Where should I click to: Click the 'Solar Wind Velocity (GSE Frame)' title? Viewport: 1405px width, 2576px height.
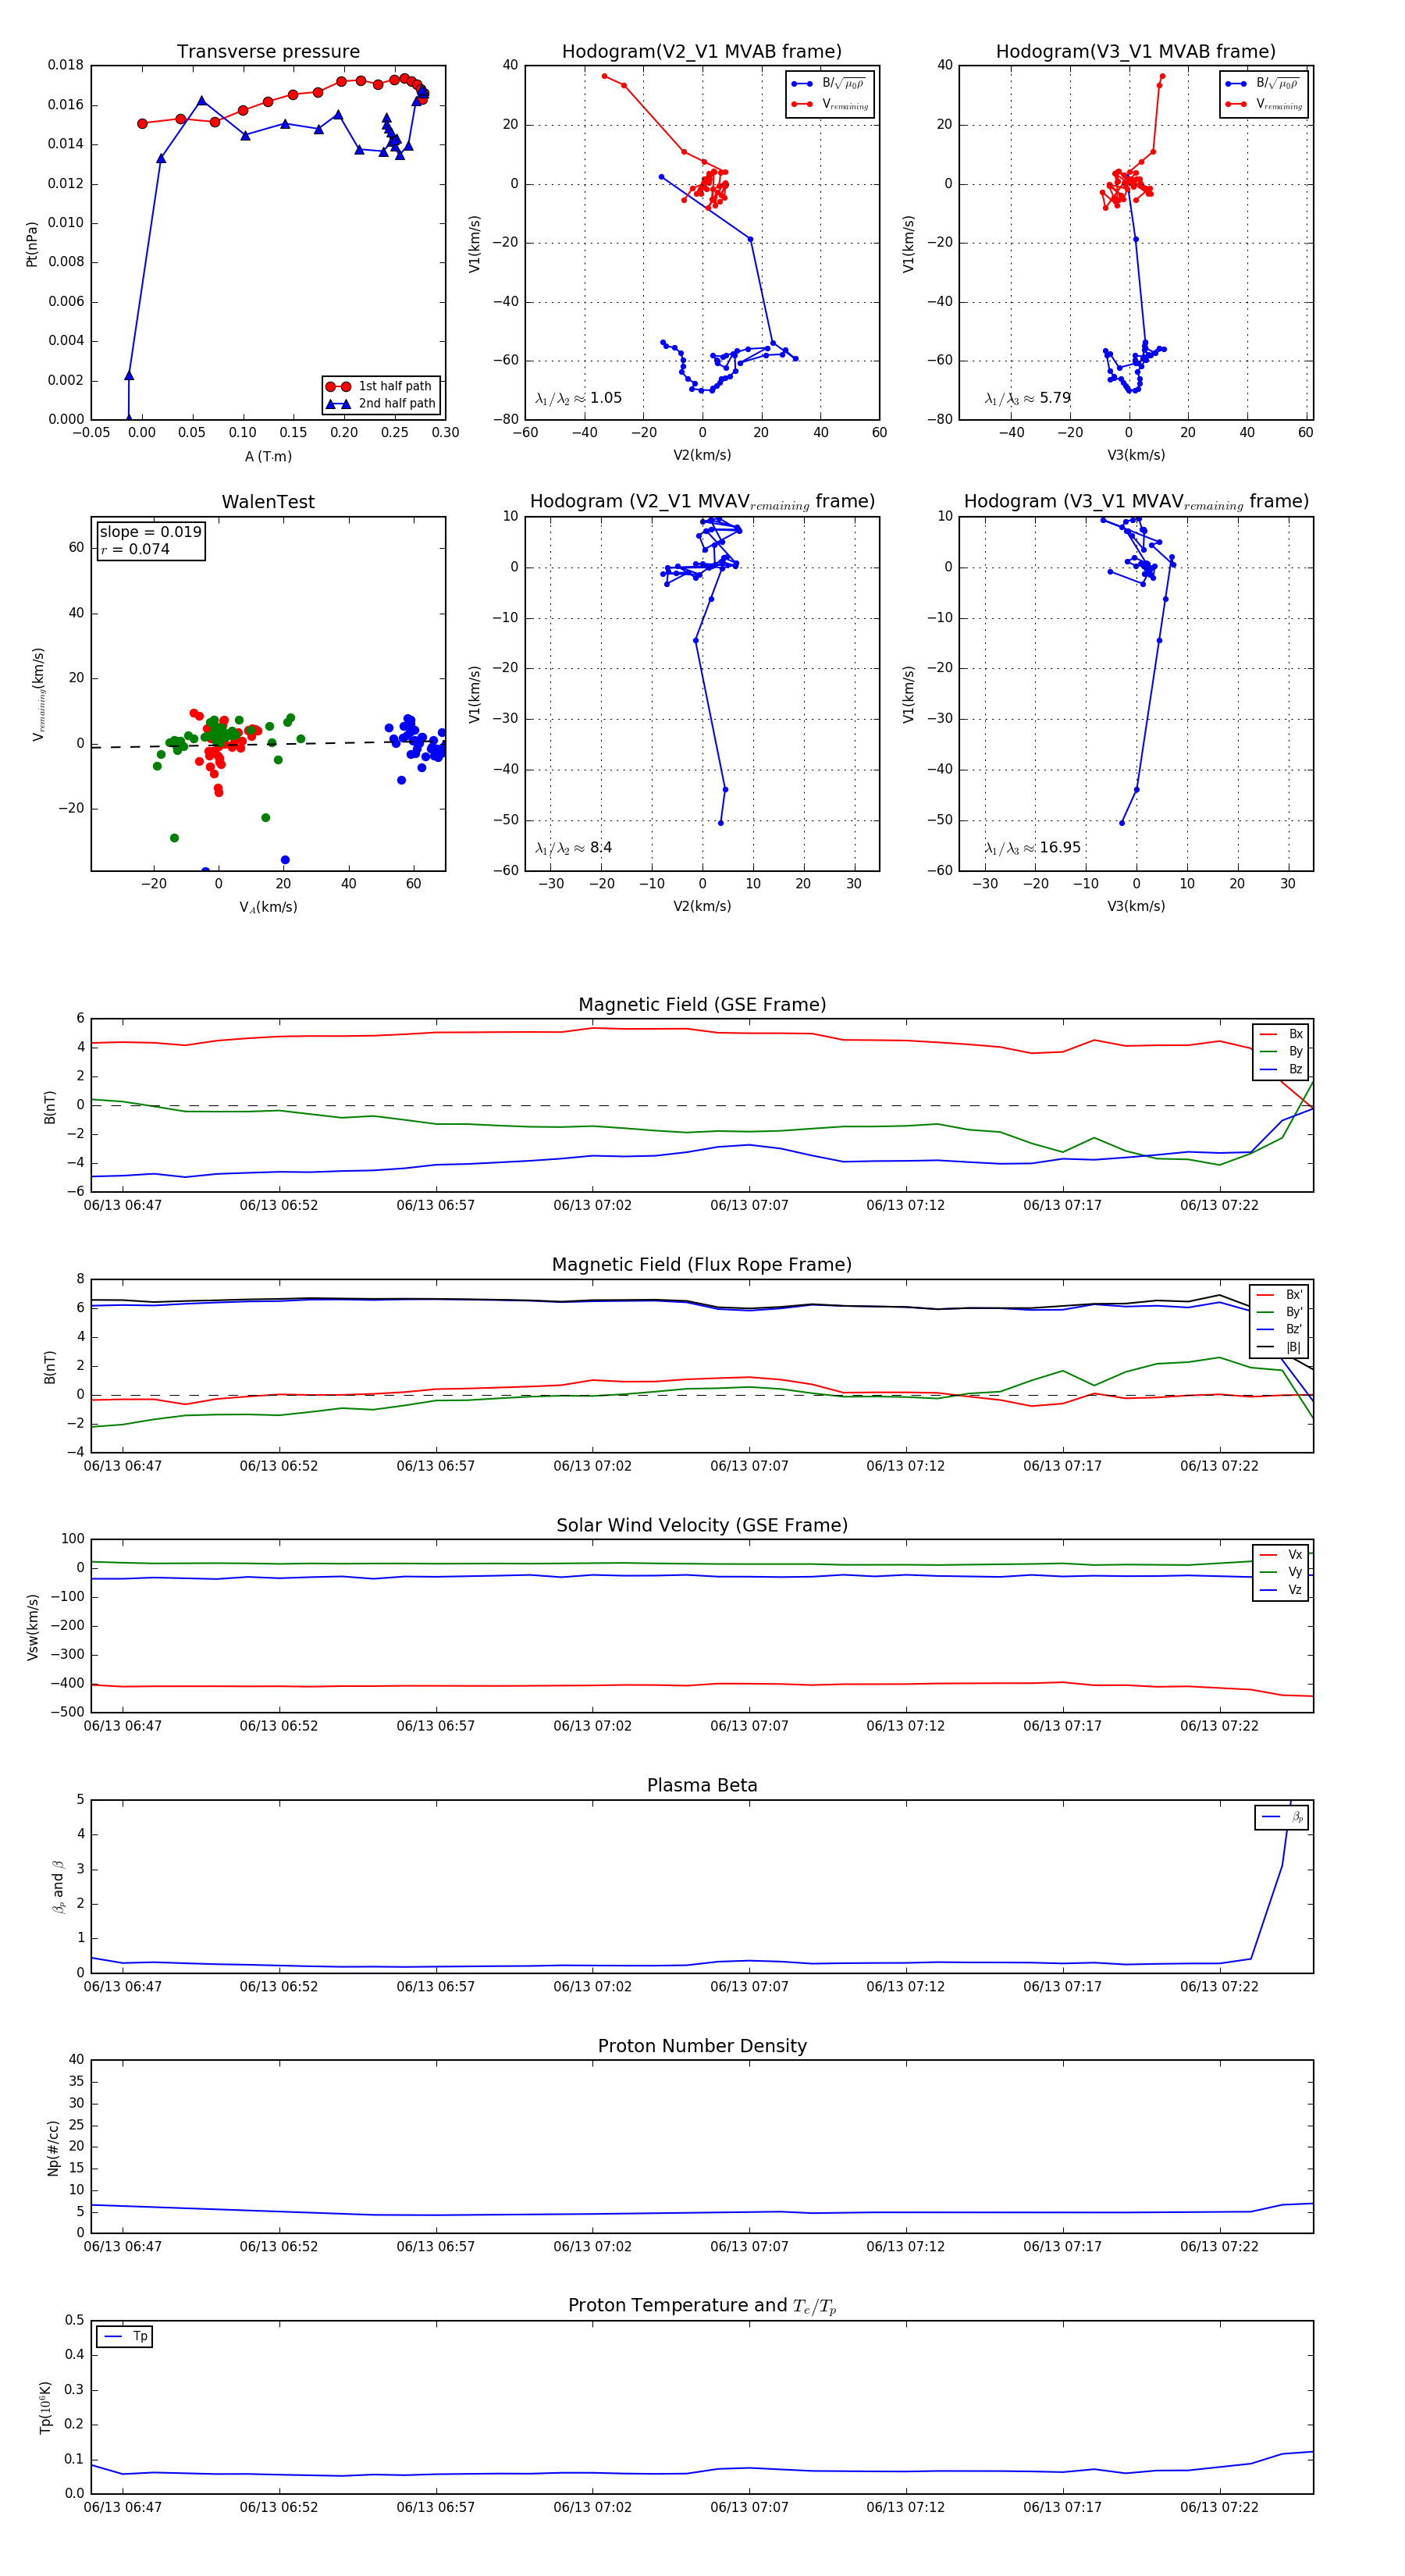click(x=702, y=1526)
